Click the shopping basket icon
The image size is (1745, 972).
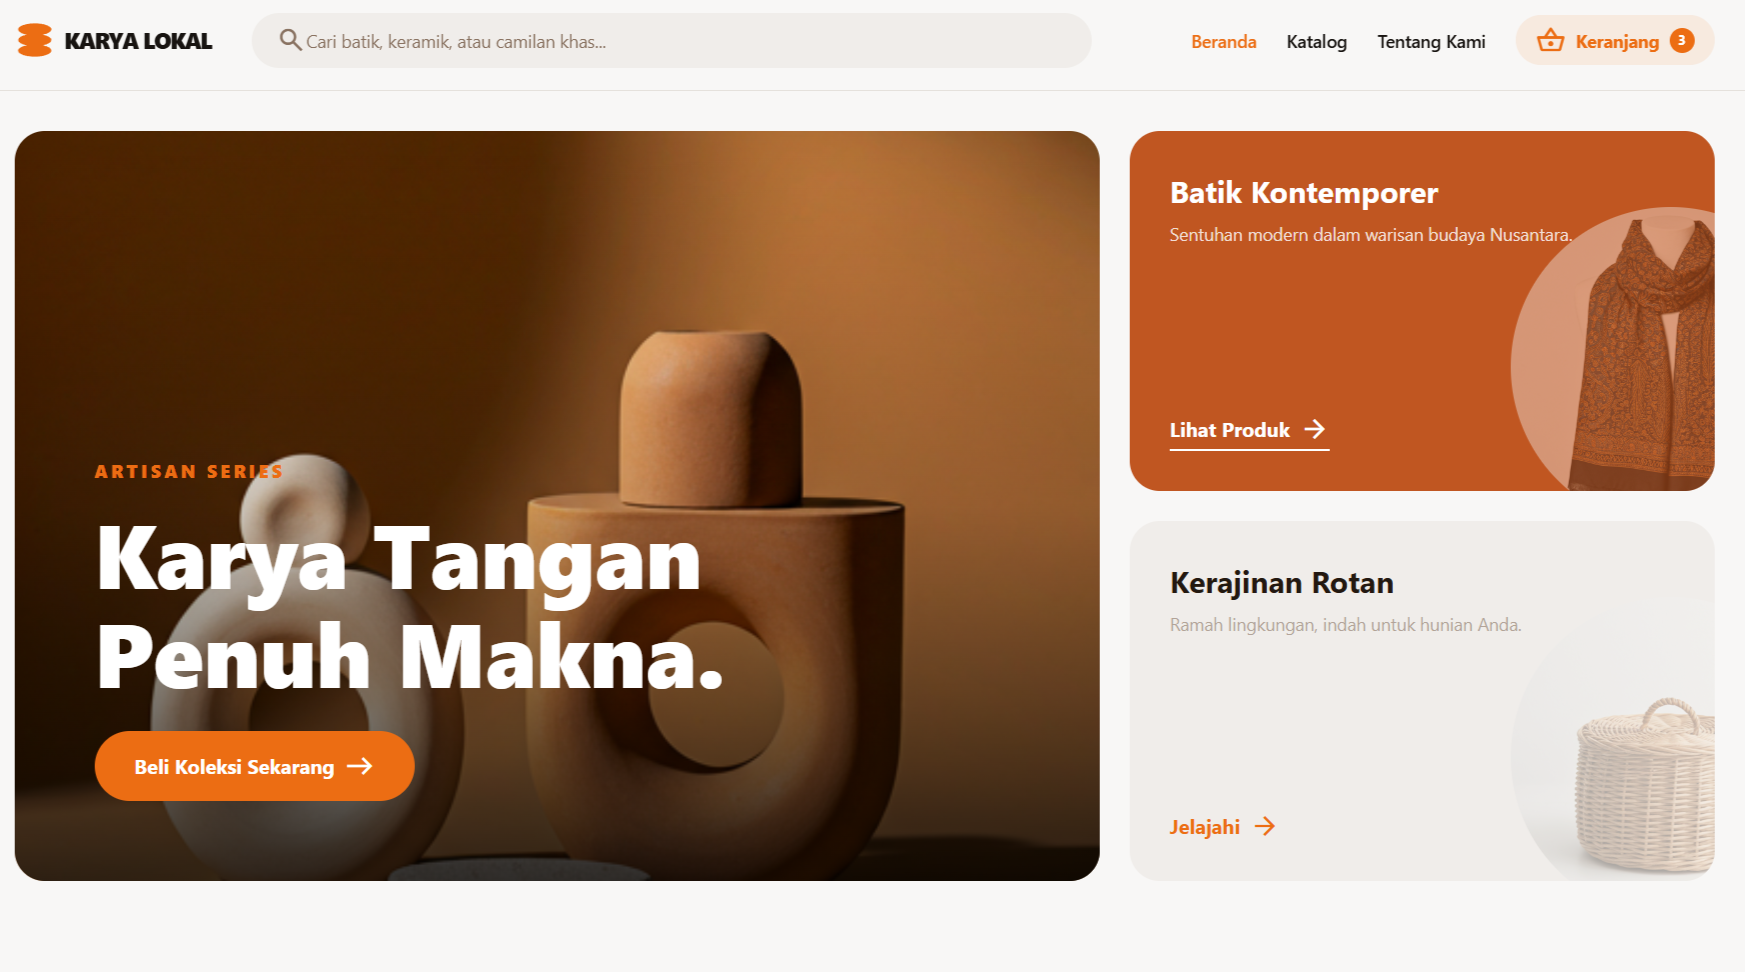click(1550, 40)
